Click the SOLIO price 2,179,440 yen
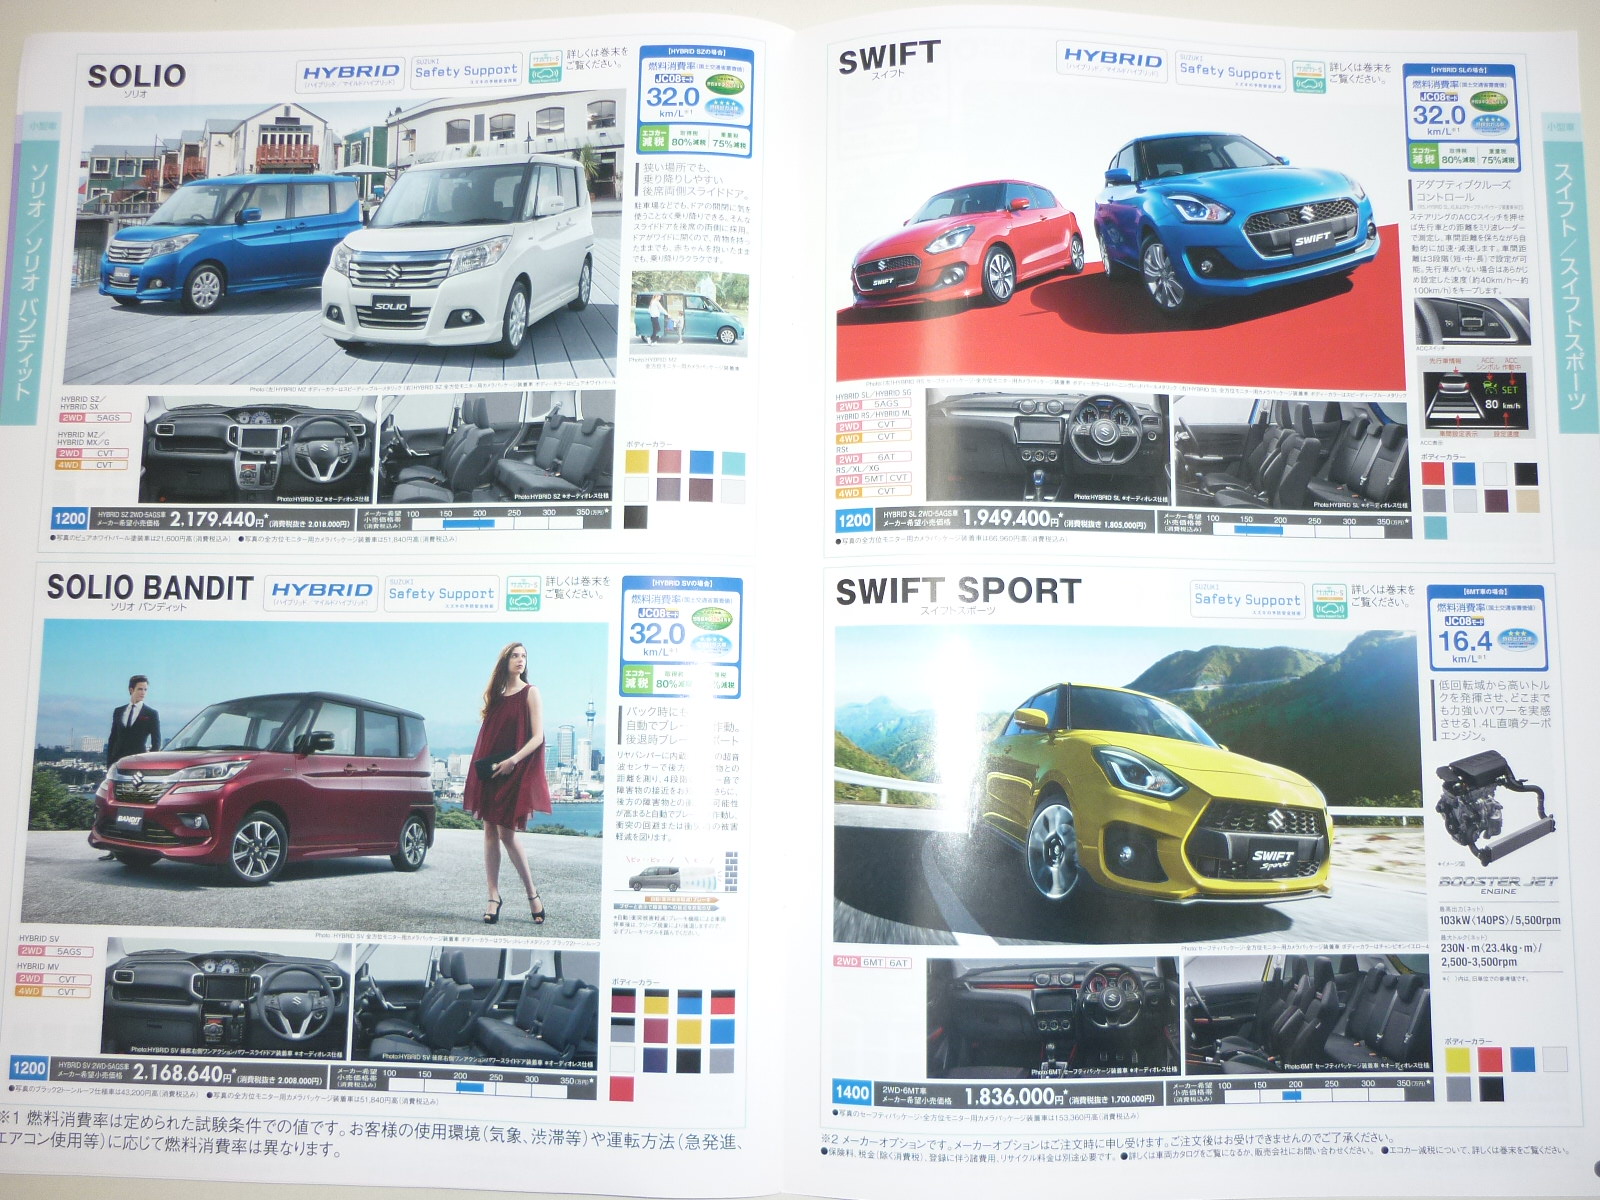Screen dimensions: 1600x1200 click(213, 519)
